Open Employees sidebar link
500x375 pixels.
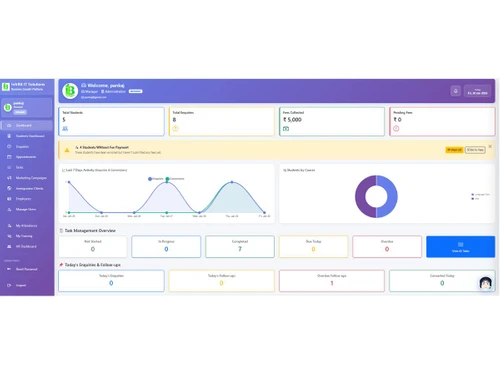click(x=27, y=199)
